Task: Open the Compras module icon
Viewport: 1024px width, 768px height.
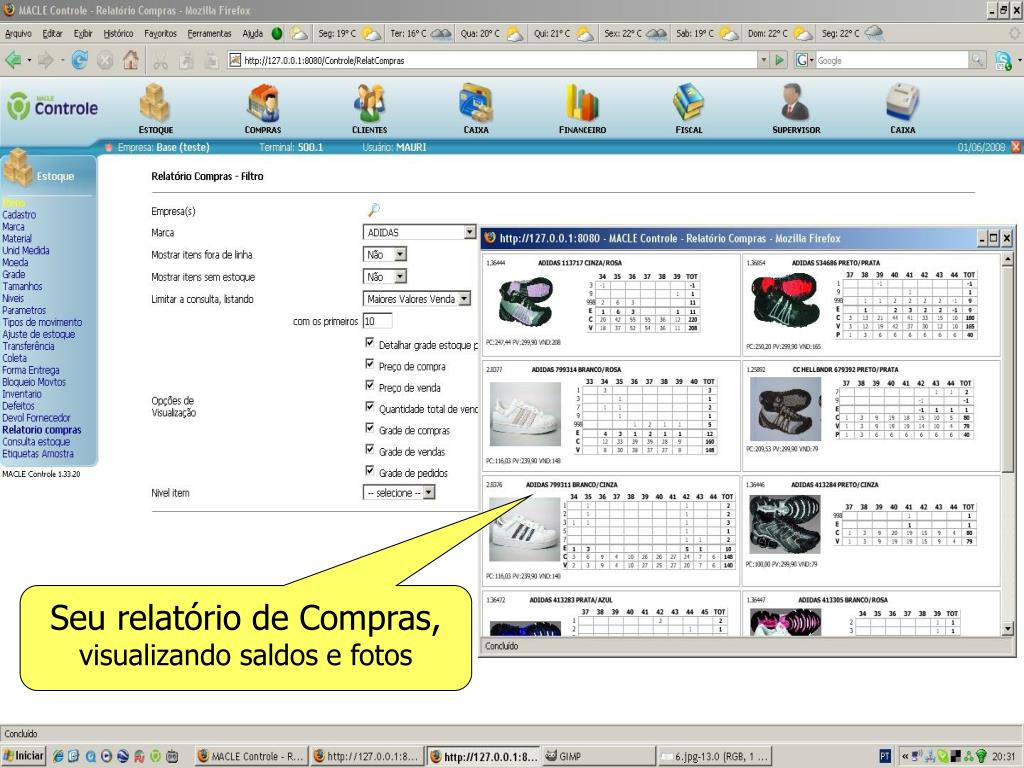Action: 263,103
